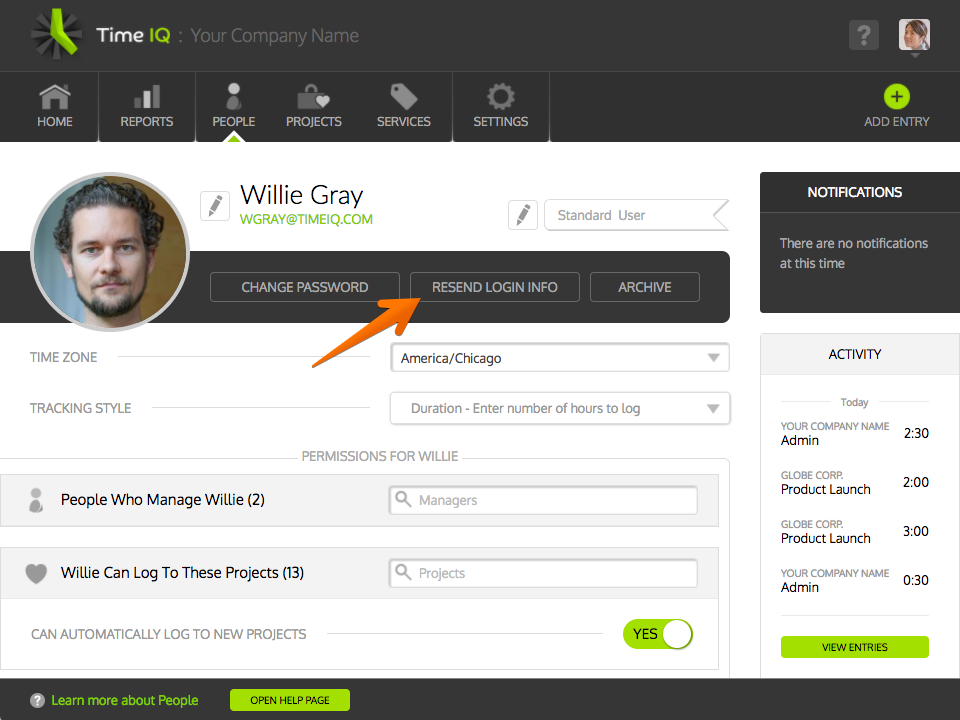
Task: Select the PEOPLE tab label
Action: pyautogui.click(x=234, y=122)
